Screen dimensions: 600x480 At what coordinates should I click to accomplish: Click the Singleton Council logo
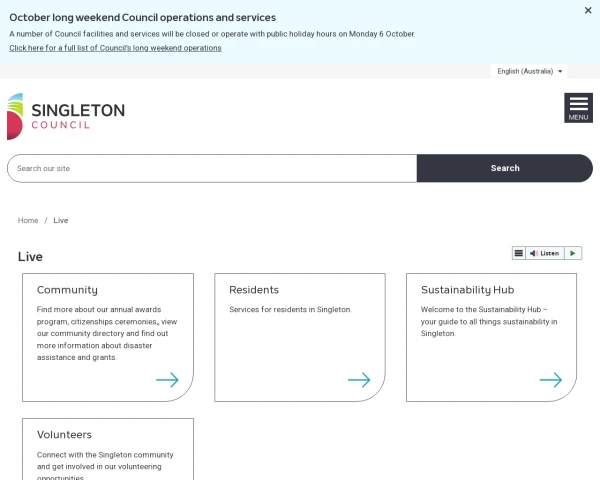[66, 116]
